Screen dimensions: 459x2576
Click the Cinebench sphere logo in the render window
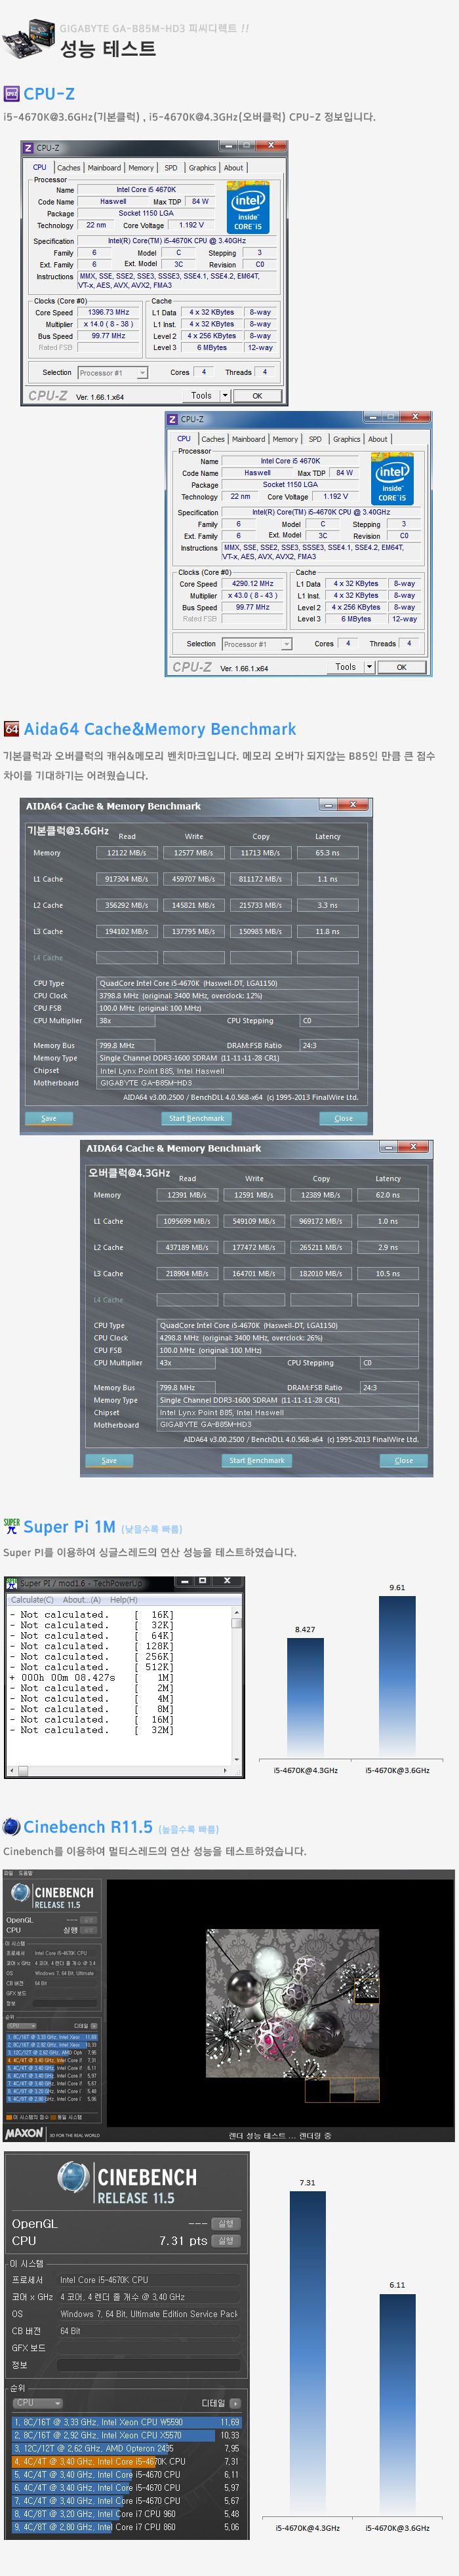pos(20,1892)
